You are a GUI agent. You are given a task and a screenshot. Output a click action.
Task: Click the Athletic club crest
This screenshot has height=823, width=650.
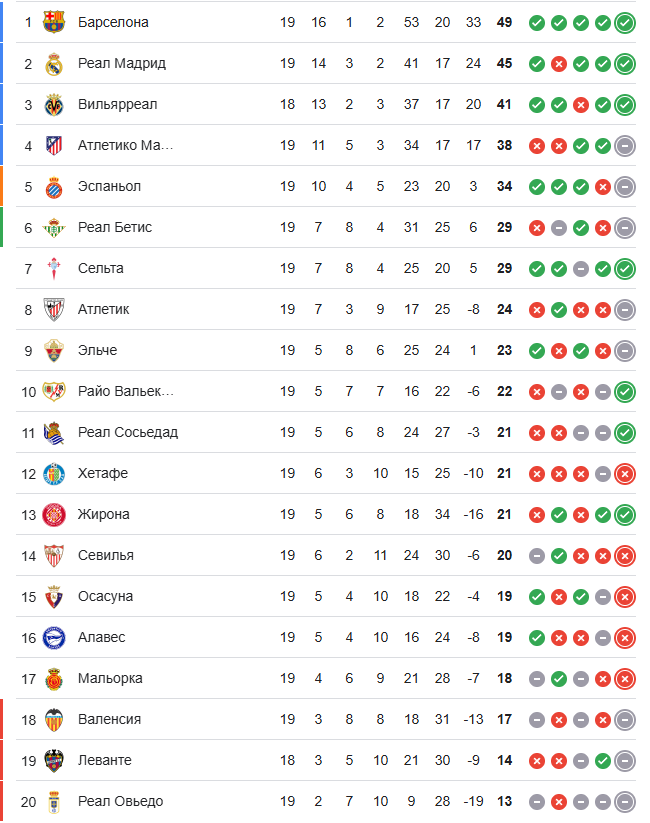[54, 309]
